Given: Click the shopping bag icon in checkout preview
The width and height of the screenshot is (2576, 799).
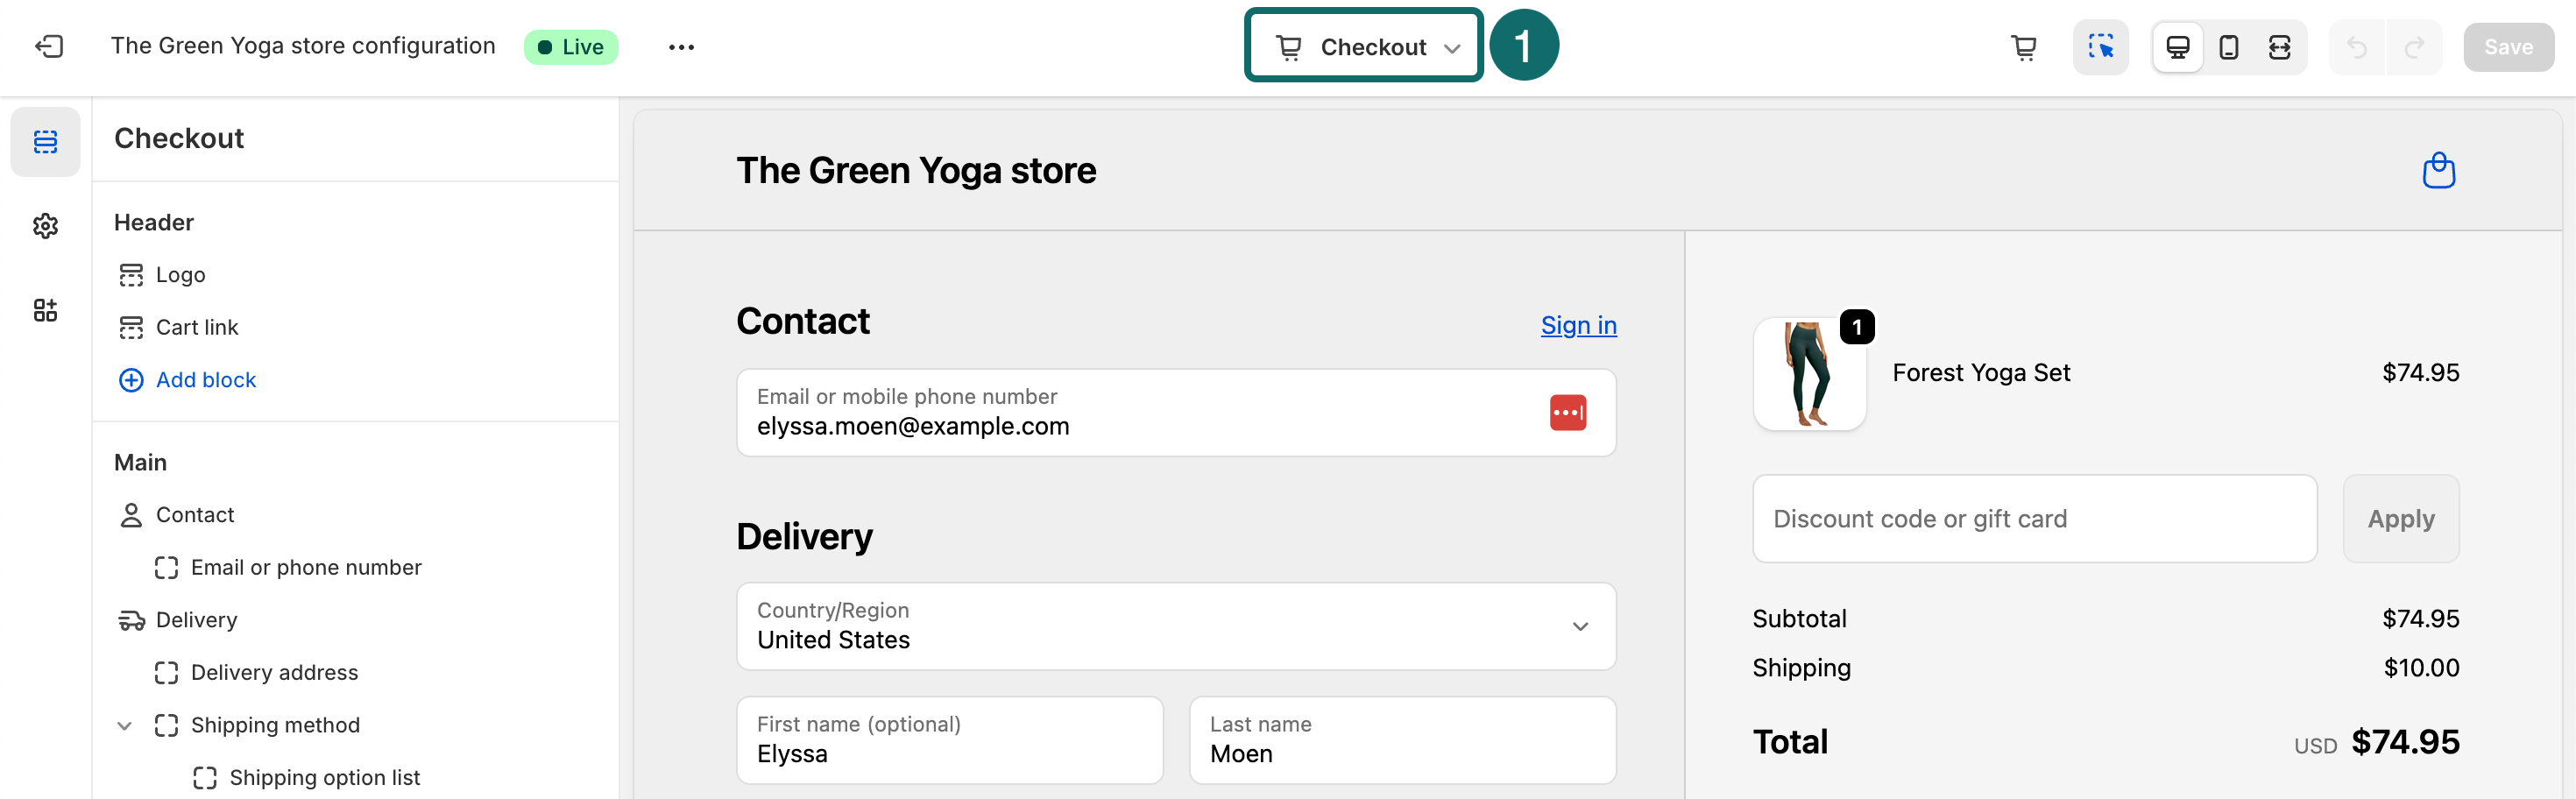Looking at the screenshot, I should pyautogui.click(x=2438, y=170).
